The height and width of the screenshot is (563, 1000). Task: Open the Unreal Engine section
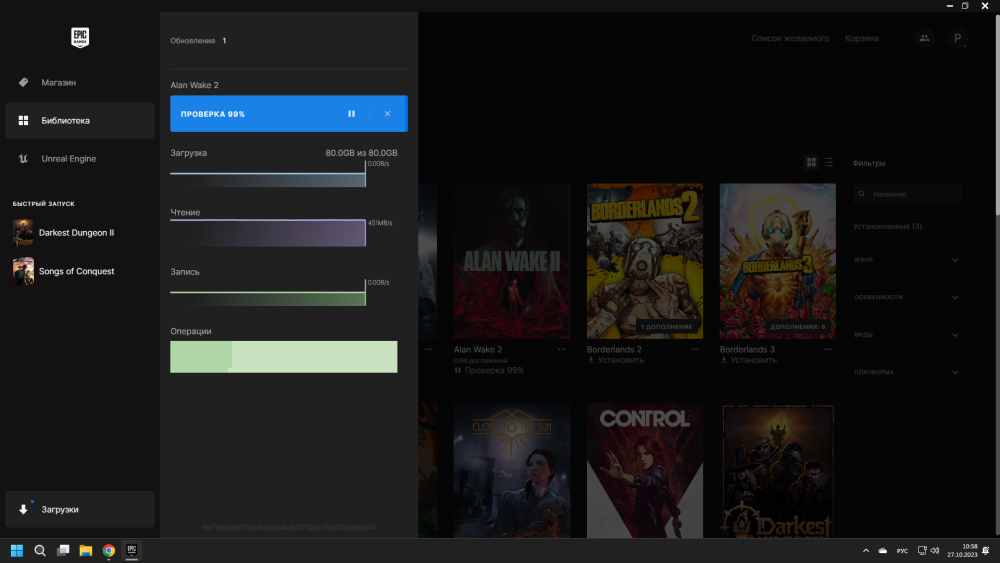point(68,158)
